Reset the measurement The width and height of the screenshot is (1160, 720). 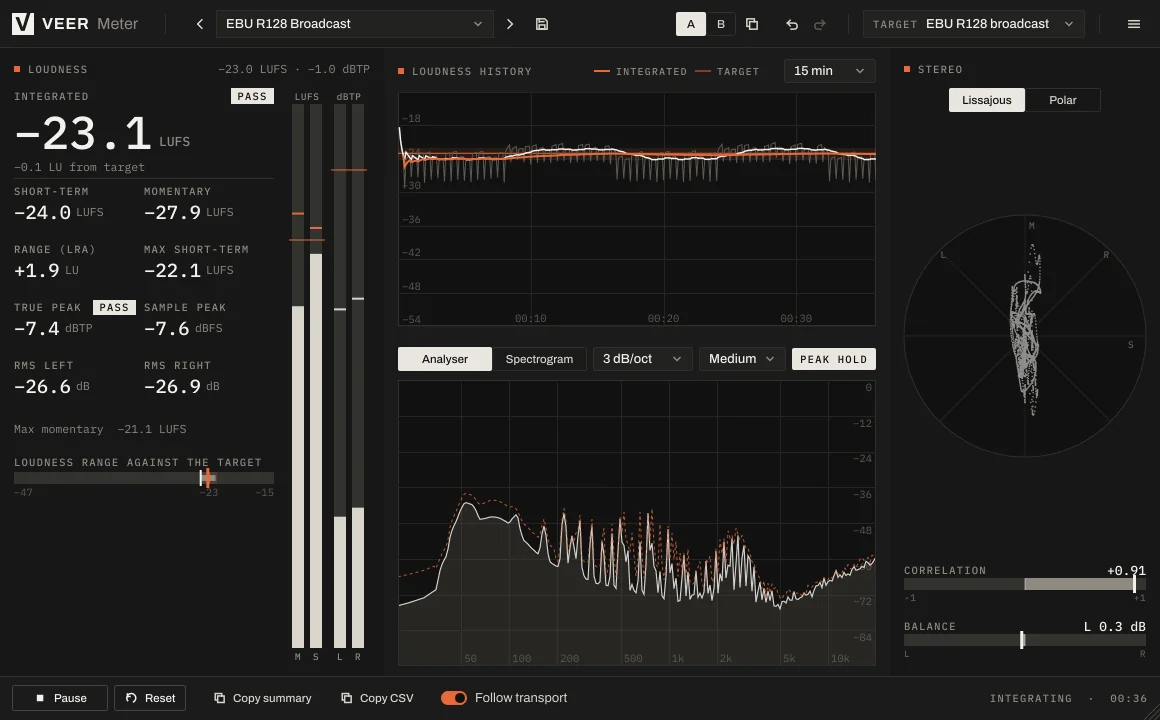150,698
